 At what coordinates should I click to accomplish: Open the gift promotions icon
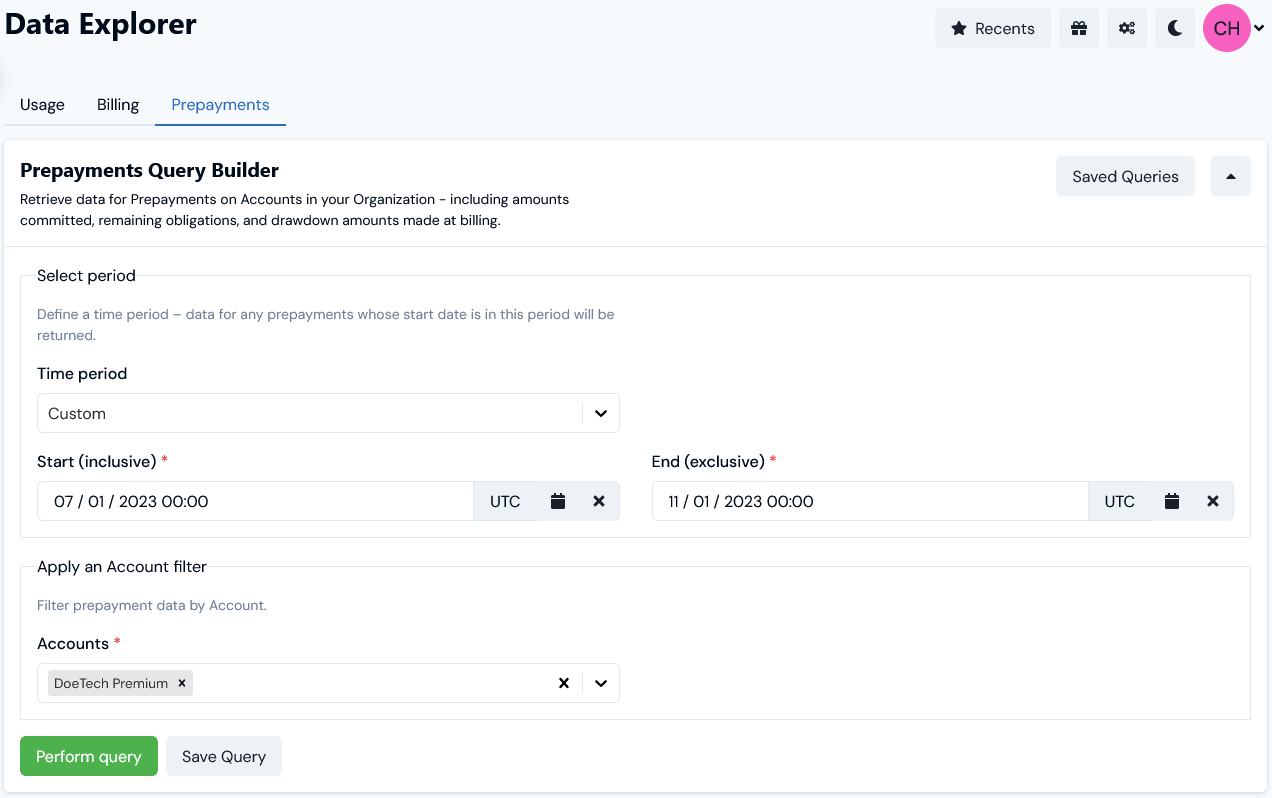click(x=1078, y=28)
